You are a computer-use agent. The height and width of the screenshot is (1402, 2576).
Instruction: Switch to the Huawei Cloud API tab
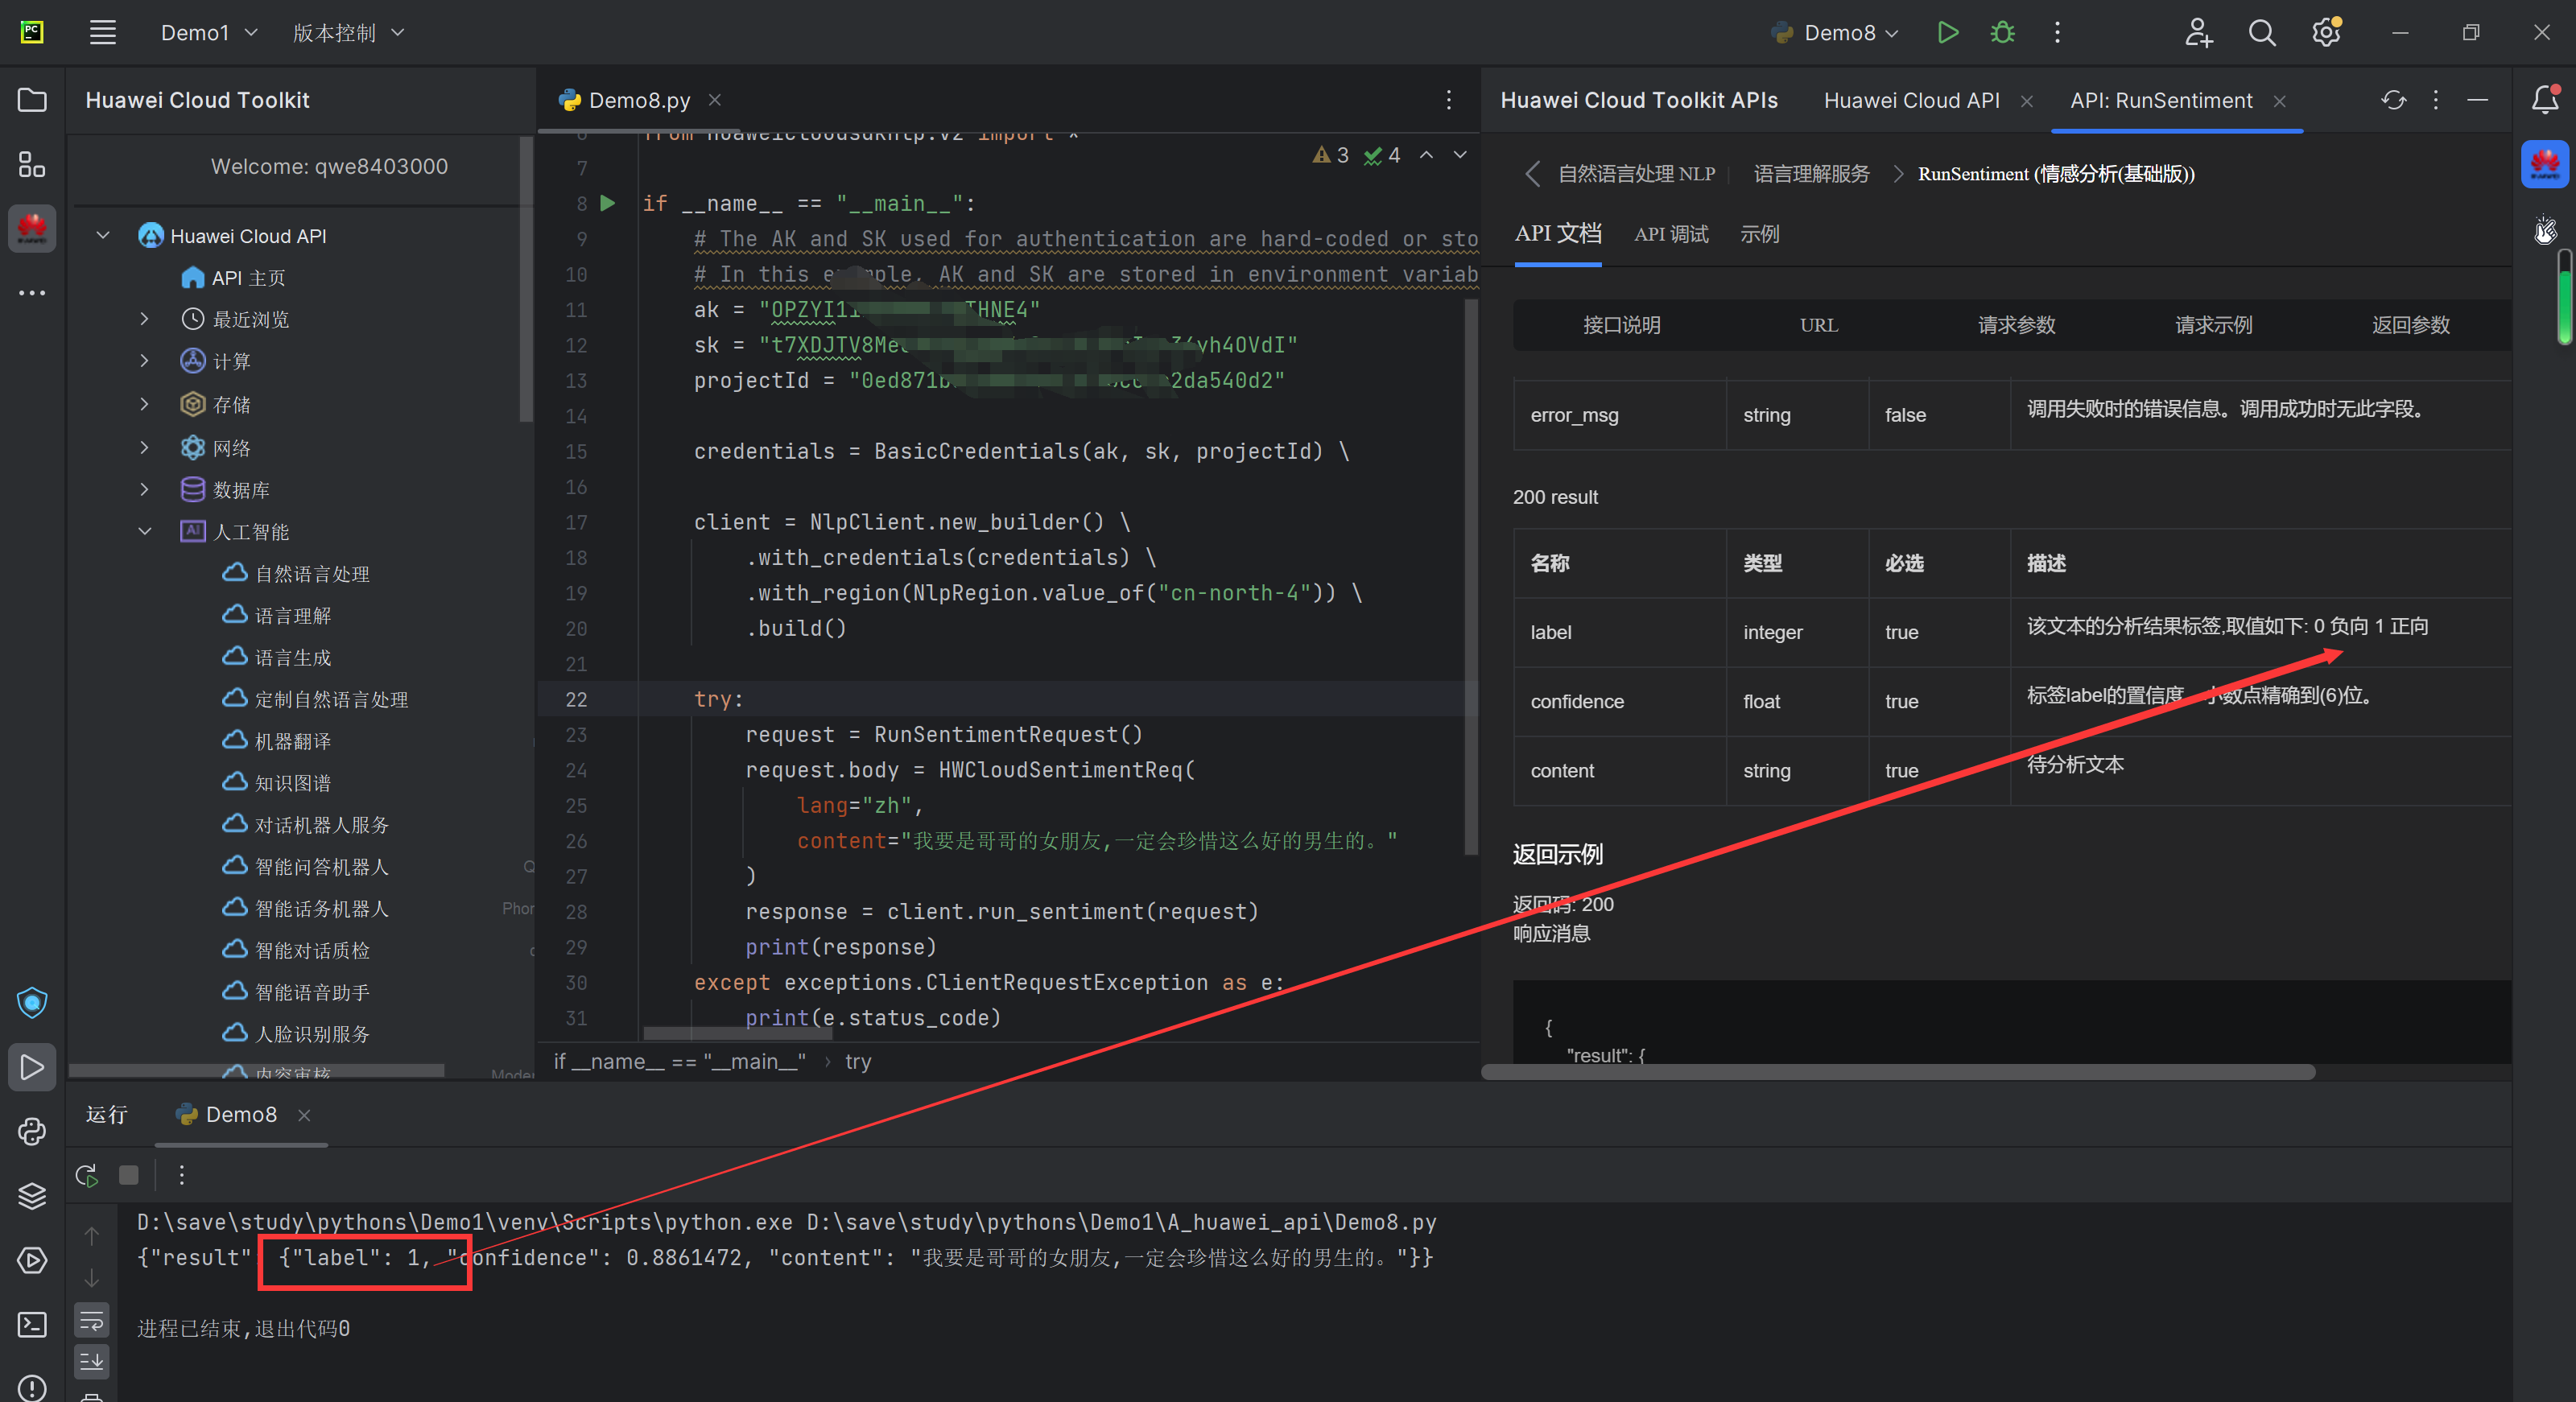pyautogui.click(x=1911, y=100)
